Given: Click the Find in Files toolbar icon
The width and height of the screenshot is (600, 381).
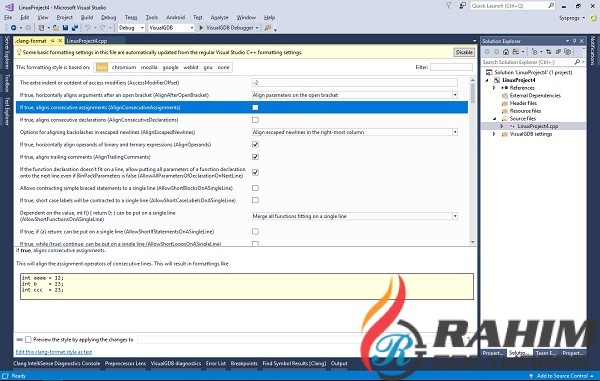Looking at the screenshot, I should point(268,28).
